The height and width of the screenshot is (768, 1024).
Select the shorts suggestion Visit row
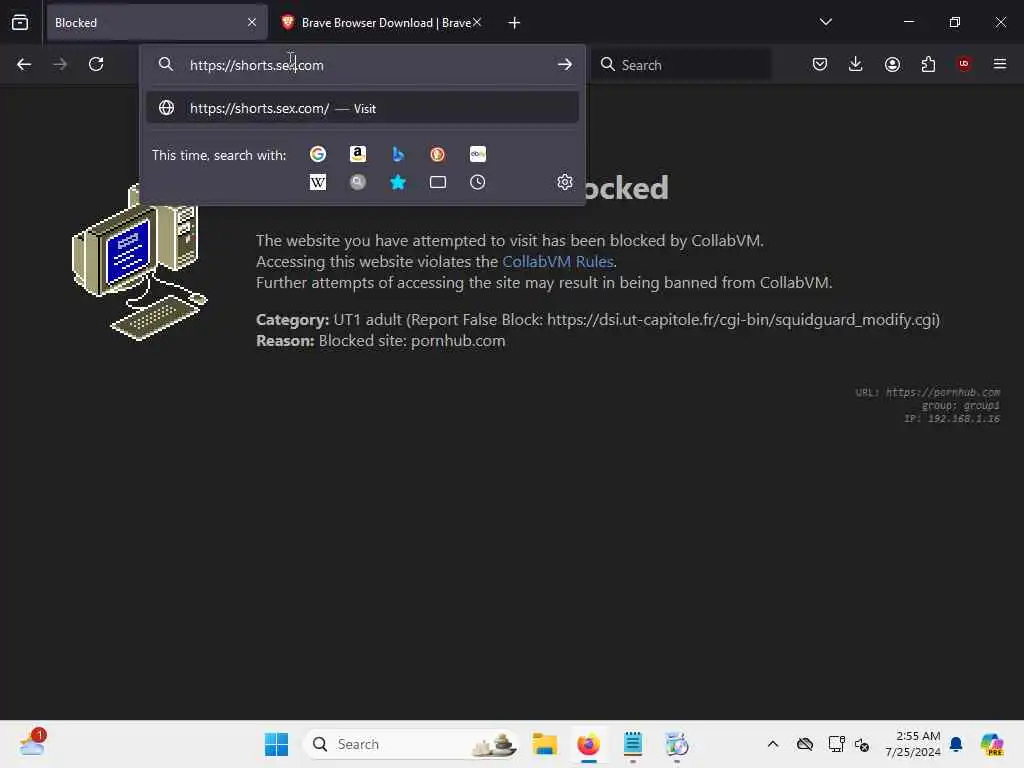point(363,108)
